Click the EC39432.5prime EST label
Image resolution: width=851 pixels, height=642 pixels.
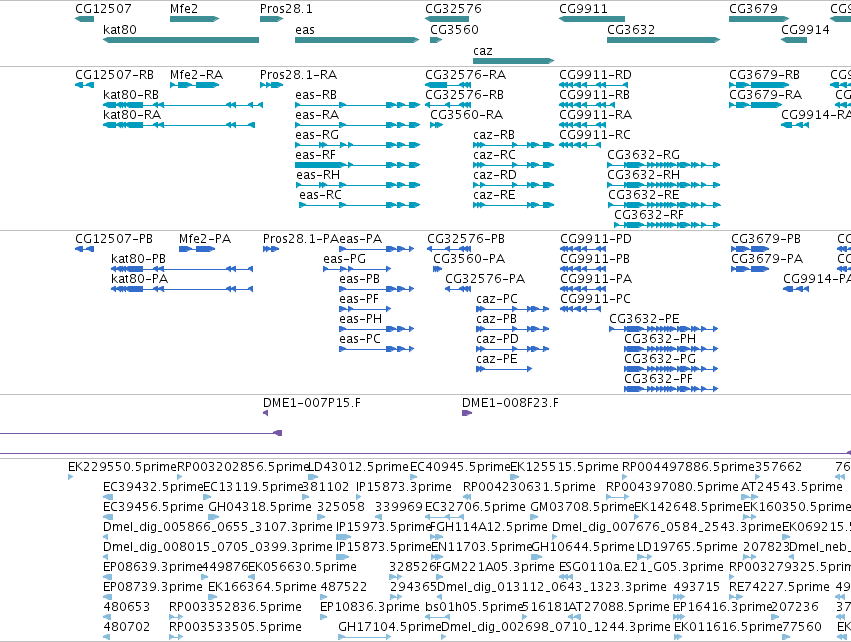(153, 487)
